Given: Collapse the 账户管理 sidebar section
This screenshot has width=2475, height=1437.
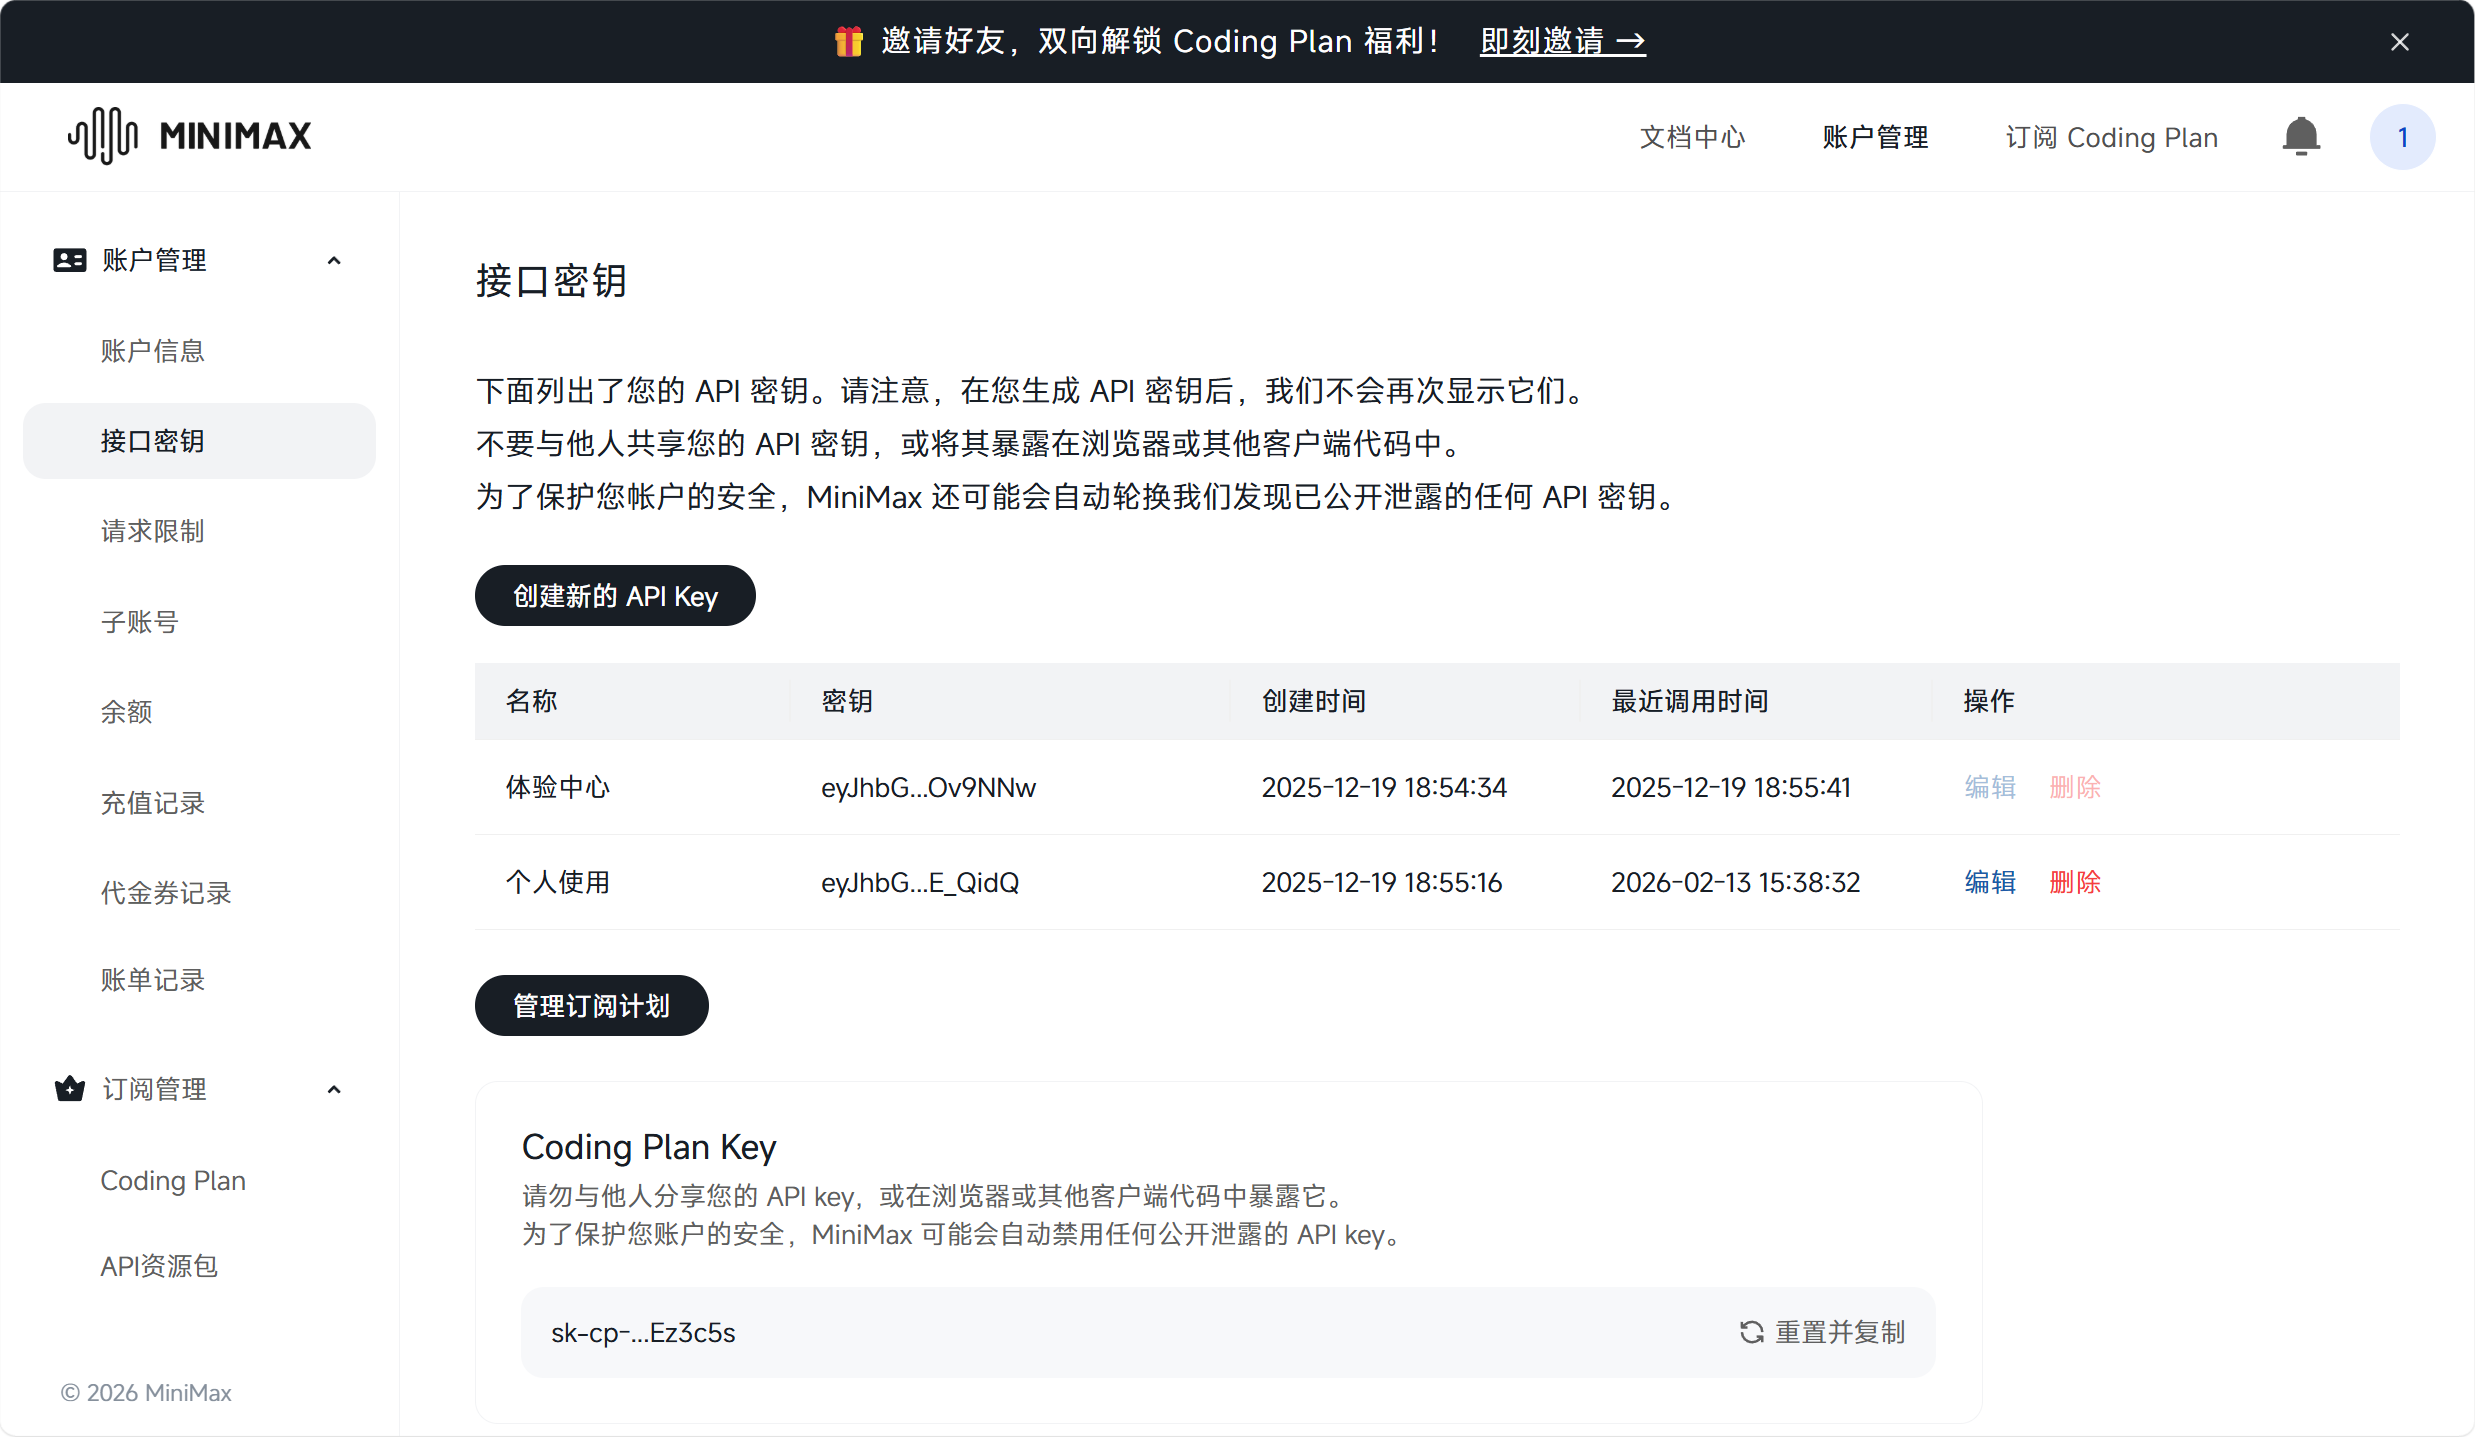Looking at the screenshot, I should pyautogui.click(x=334, y=261).
